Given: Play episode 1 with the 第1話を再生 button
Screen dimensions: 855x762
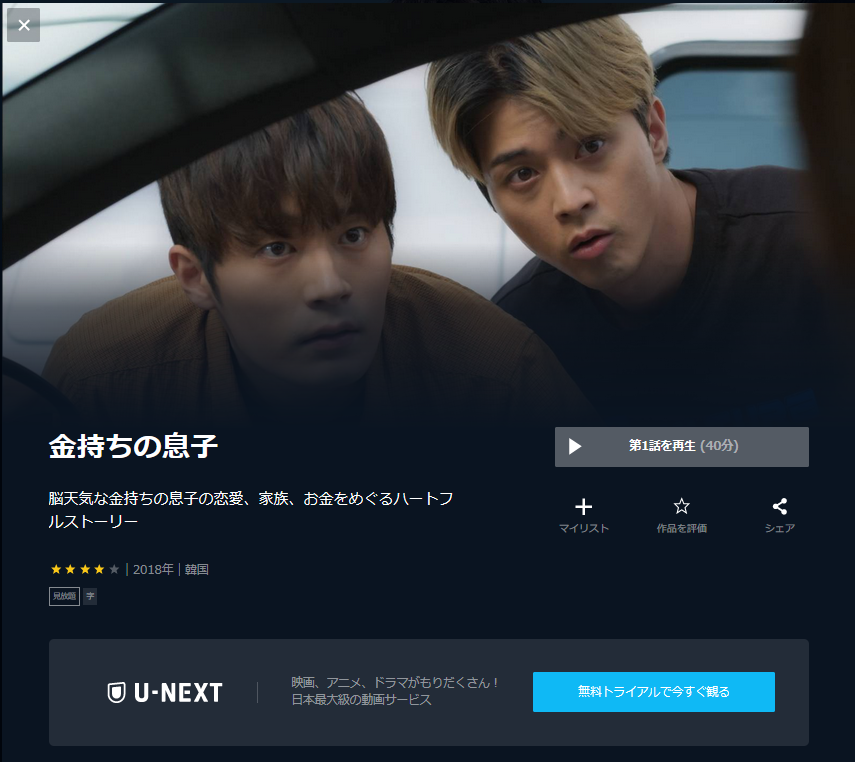Looking at the screenshot, I should (682, 447).
